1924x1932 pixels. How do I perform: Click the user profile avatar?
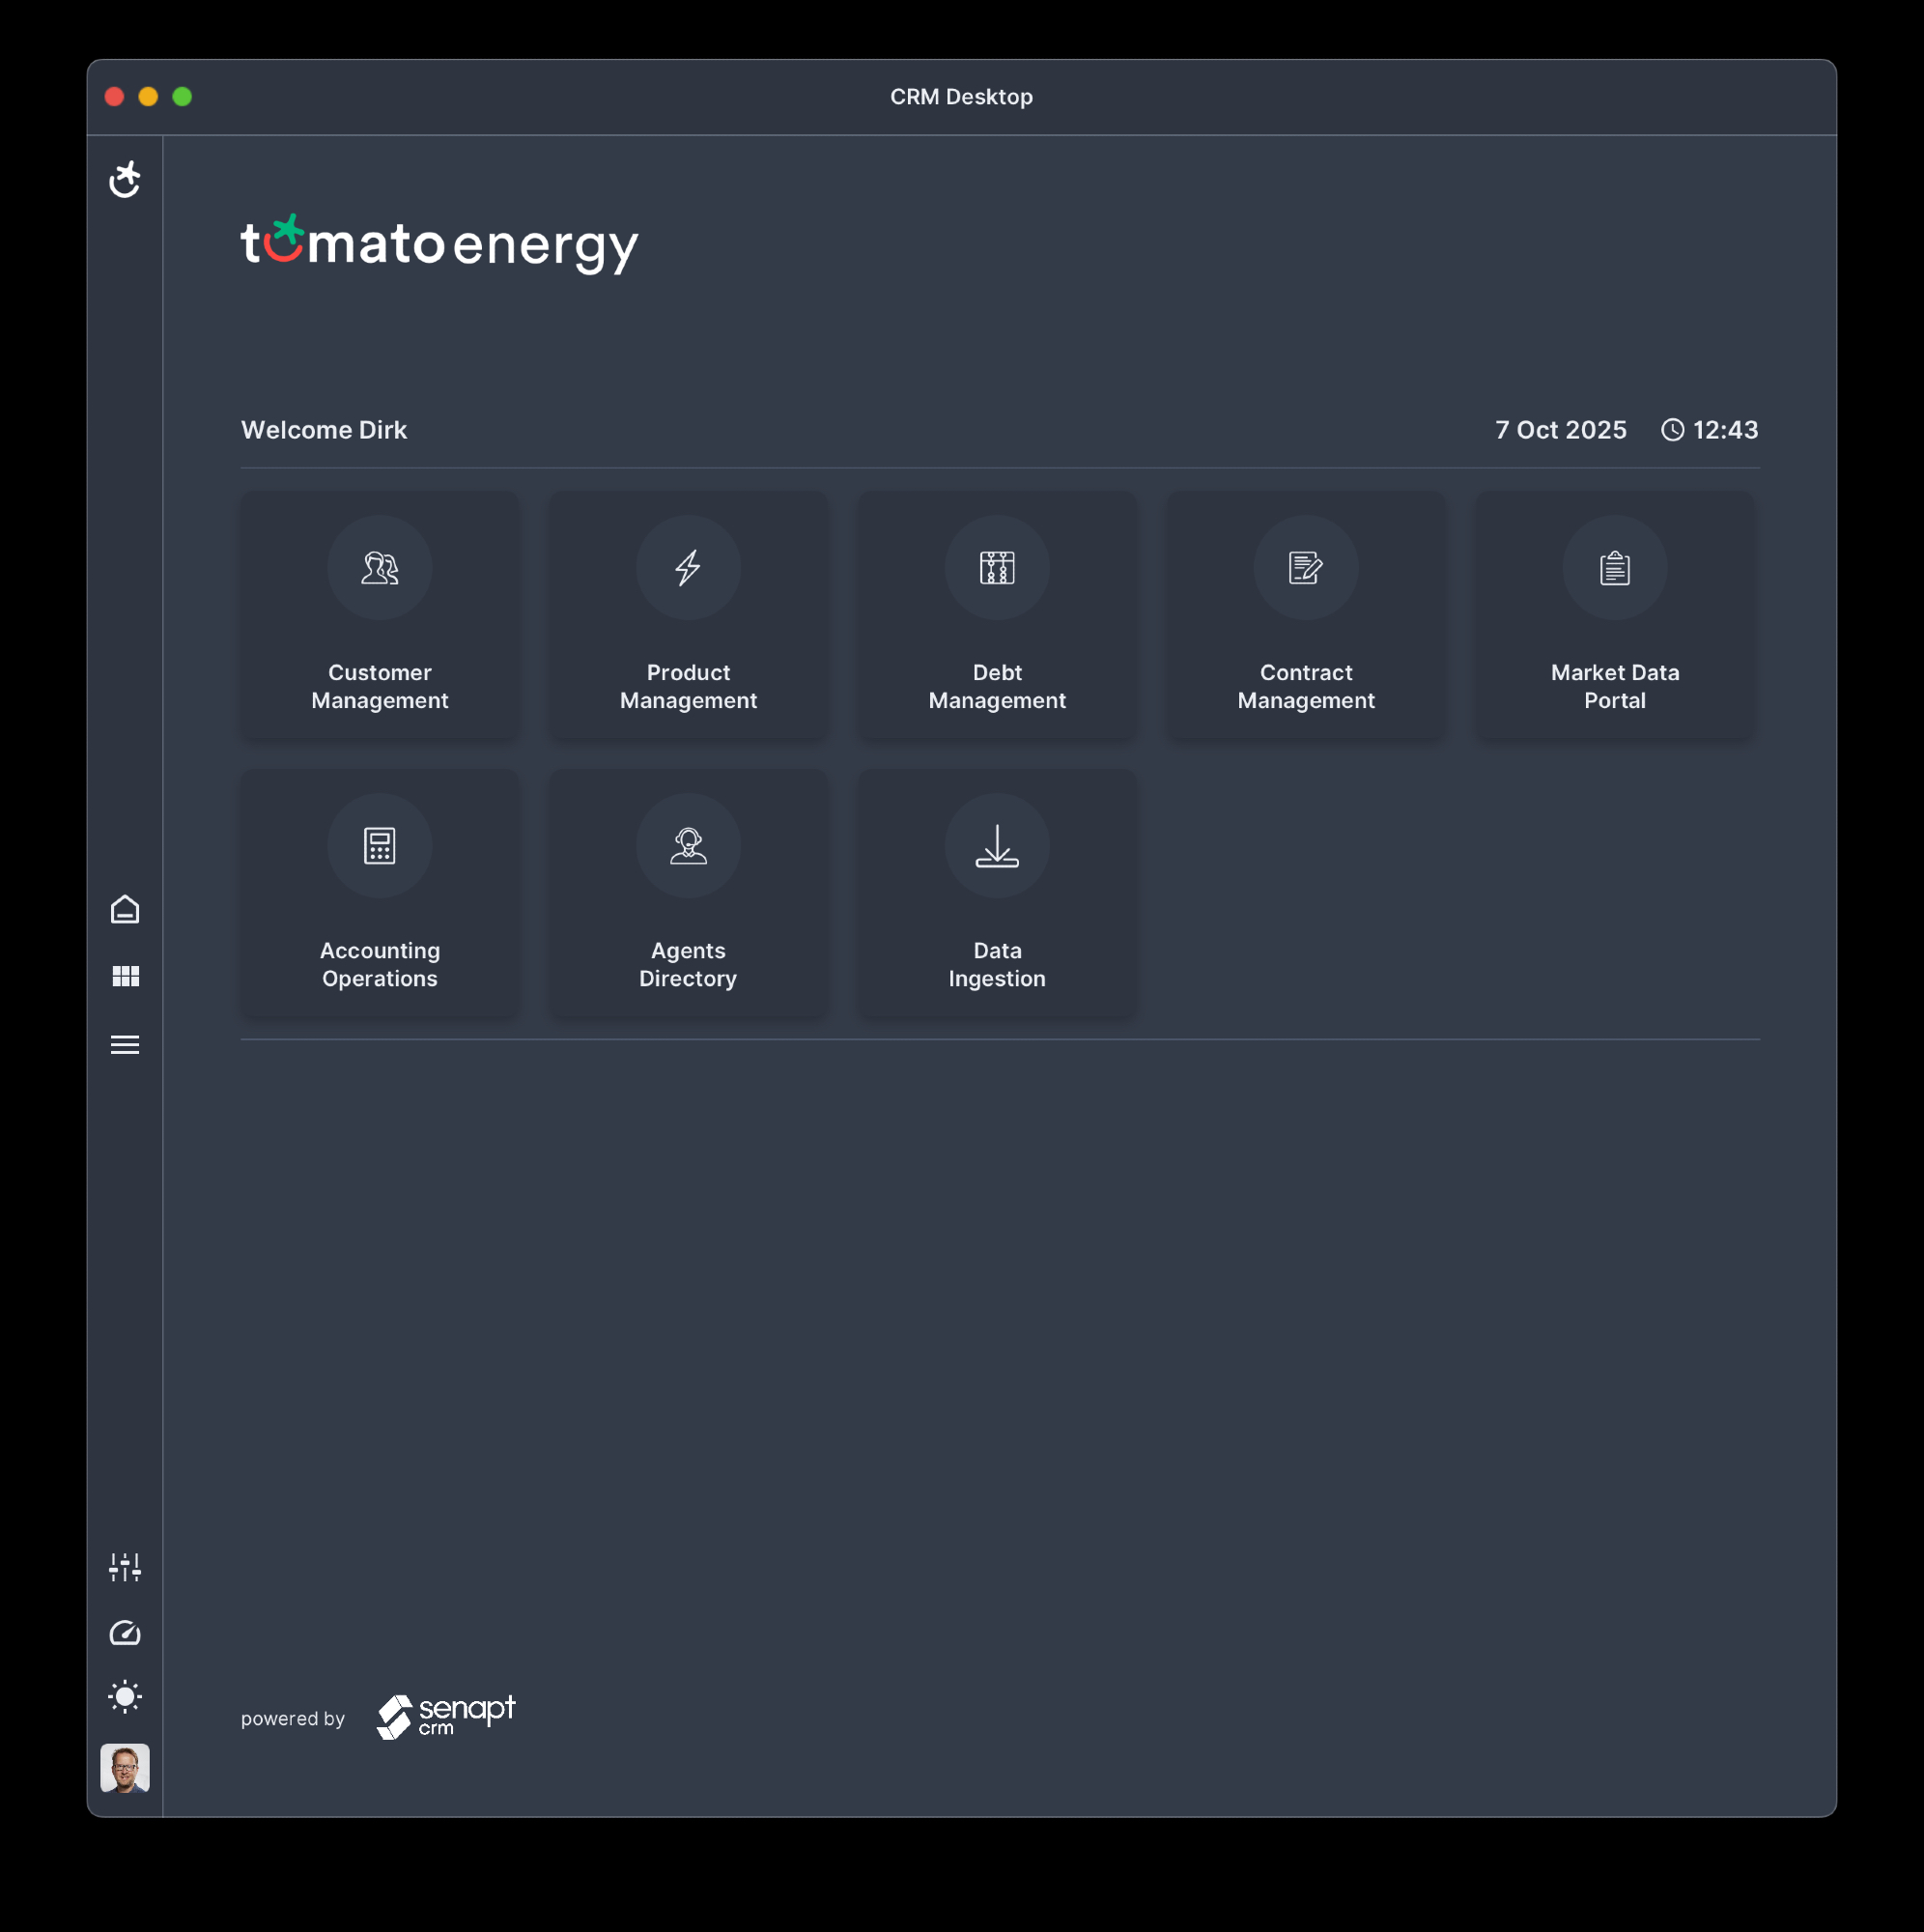point(125,1767)
